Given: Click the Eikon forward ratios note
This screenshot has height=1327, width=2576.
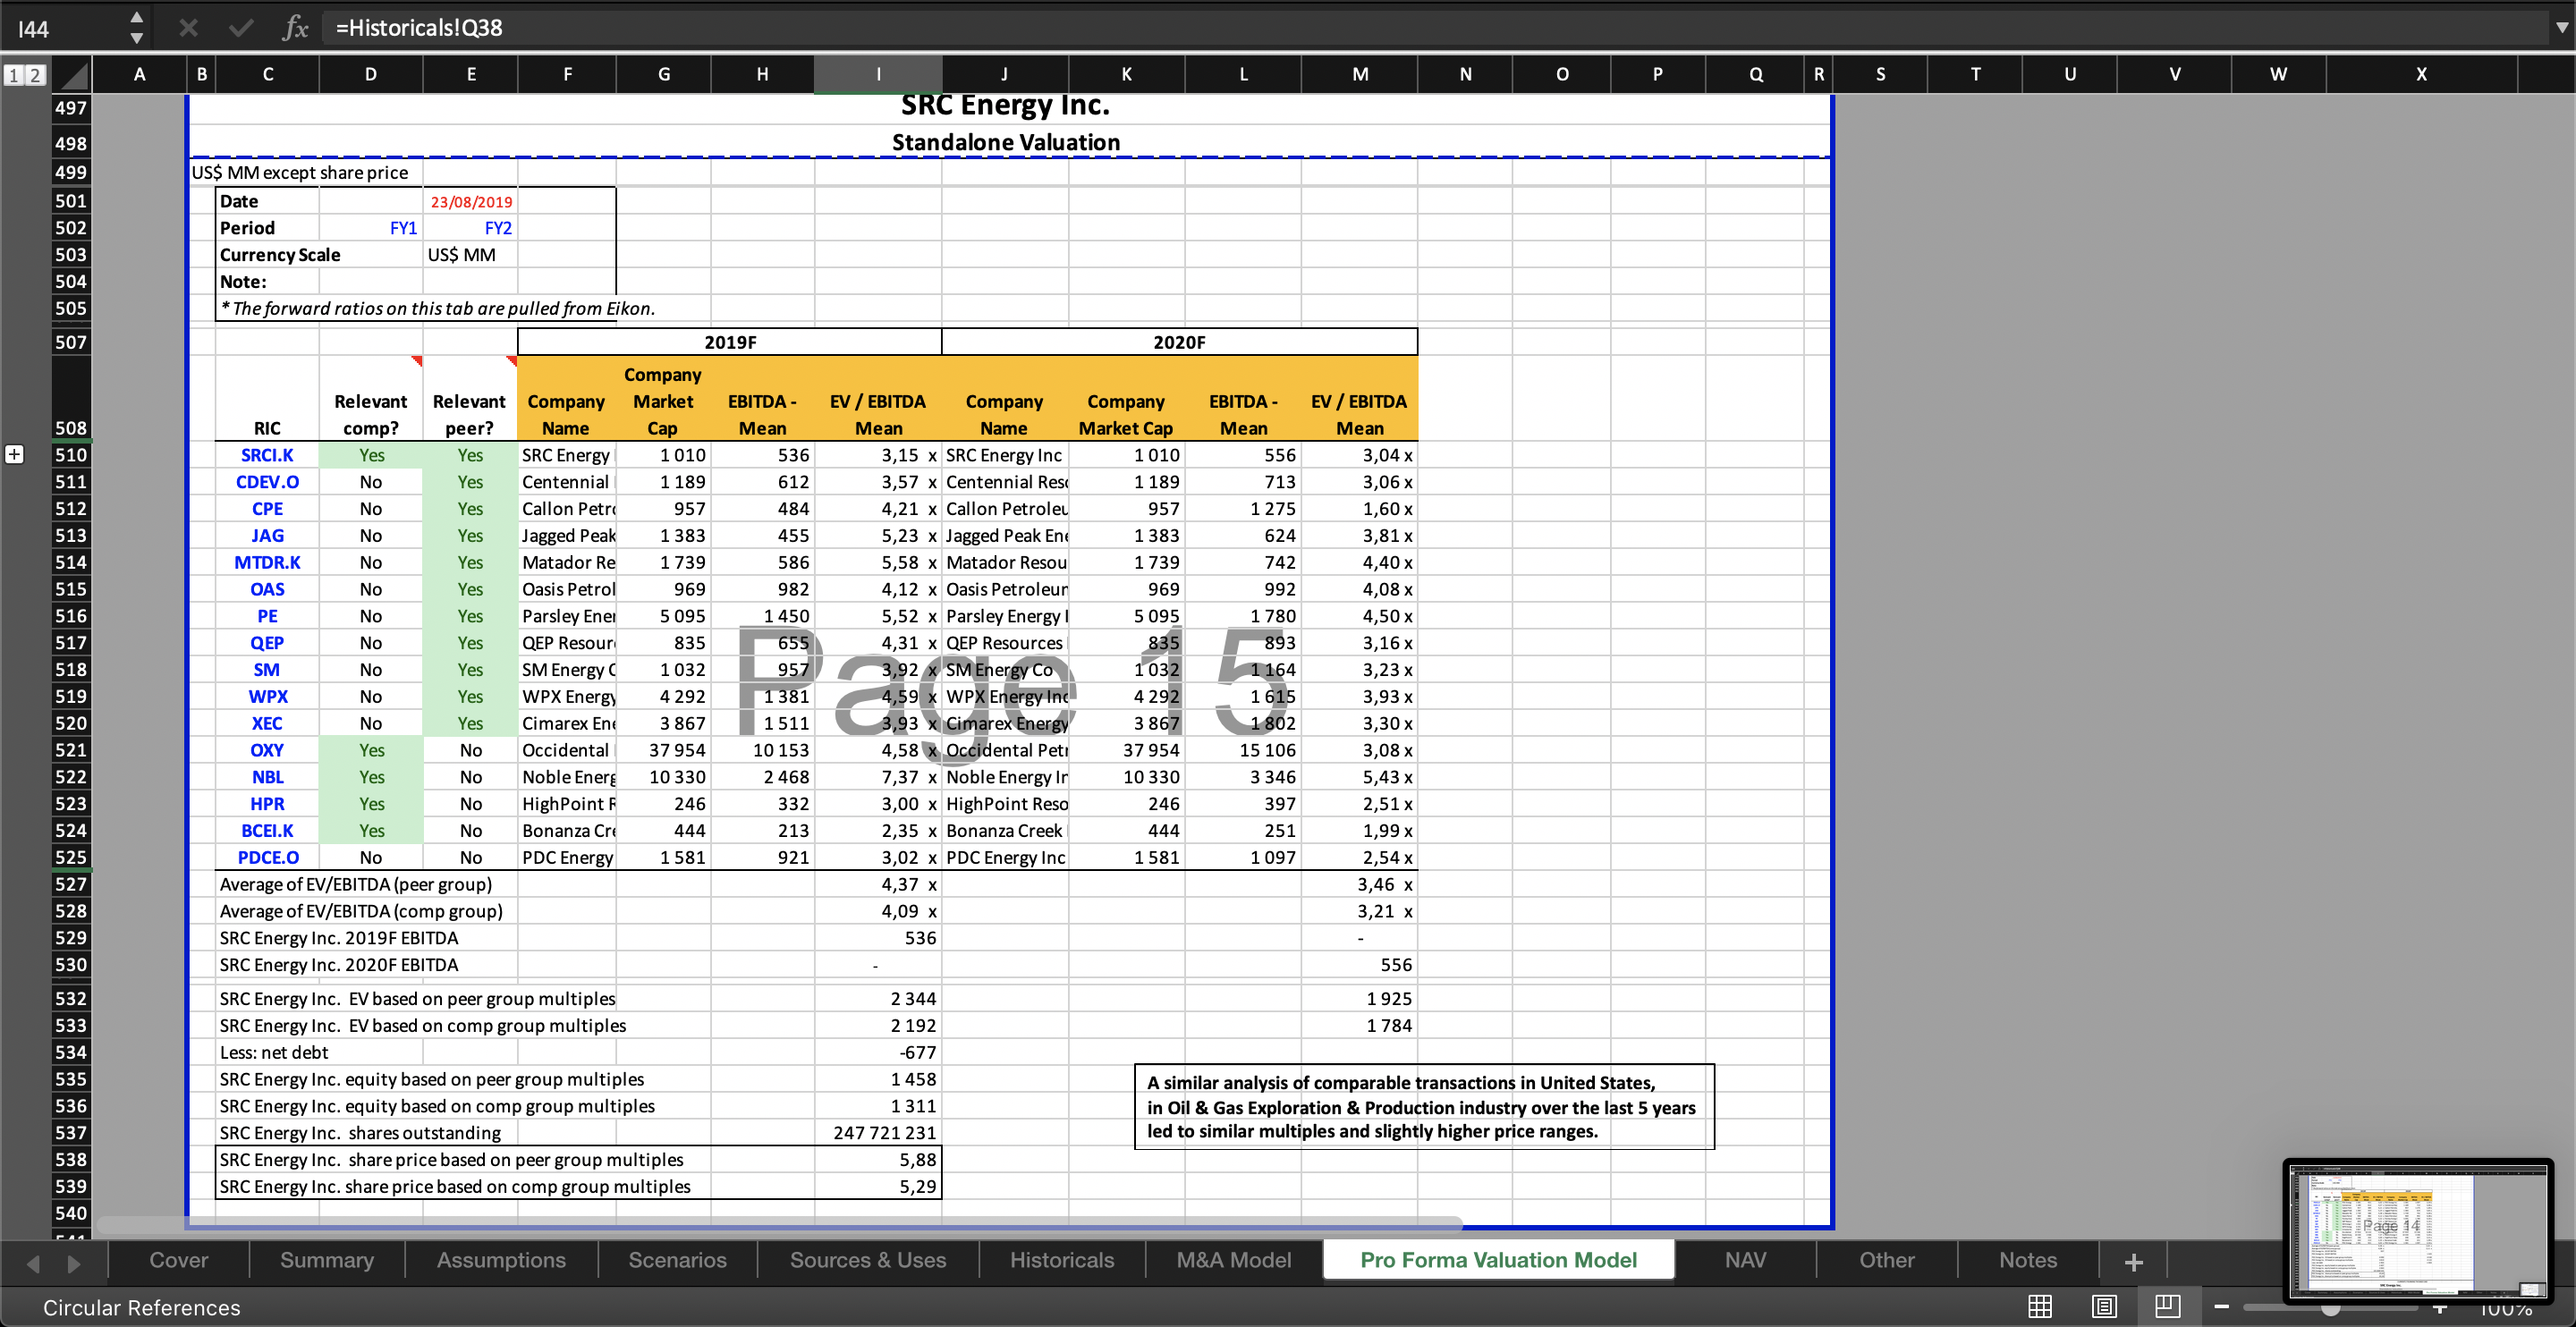Looking at the screenshot, I should [x=438, y=308].
